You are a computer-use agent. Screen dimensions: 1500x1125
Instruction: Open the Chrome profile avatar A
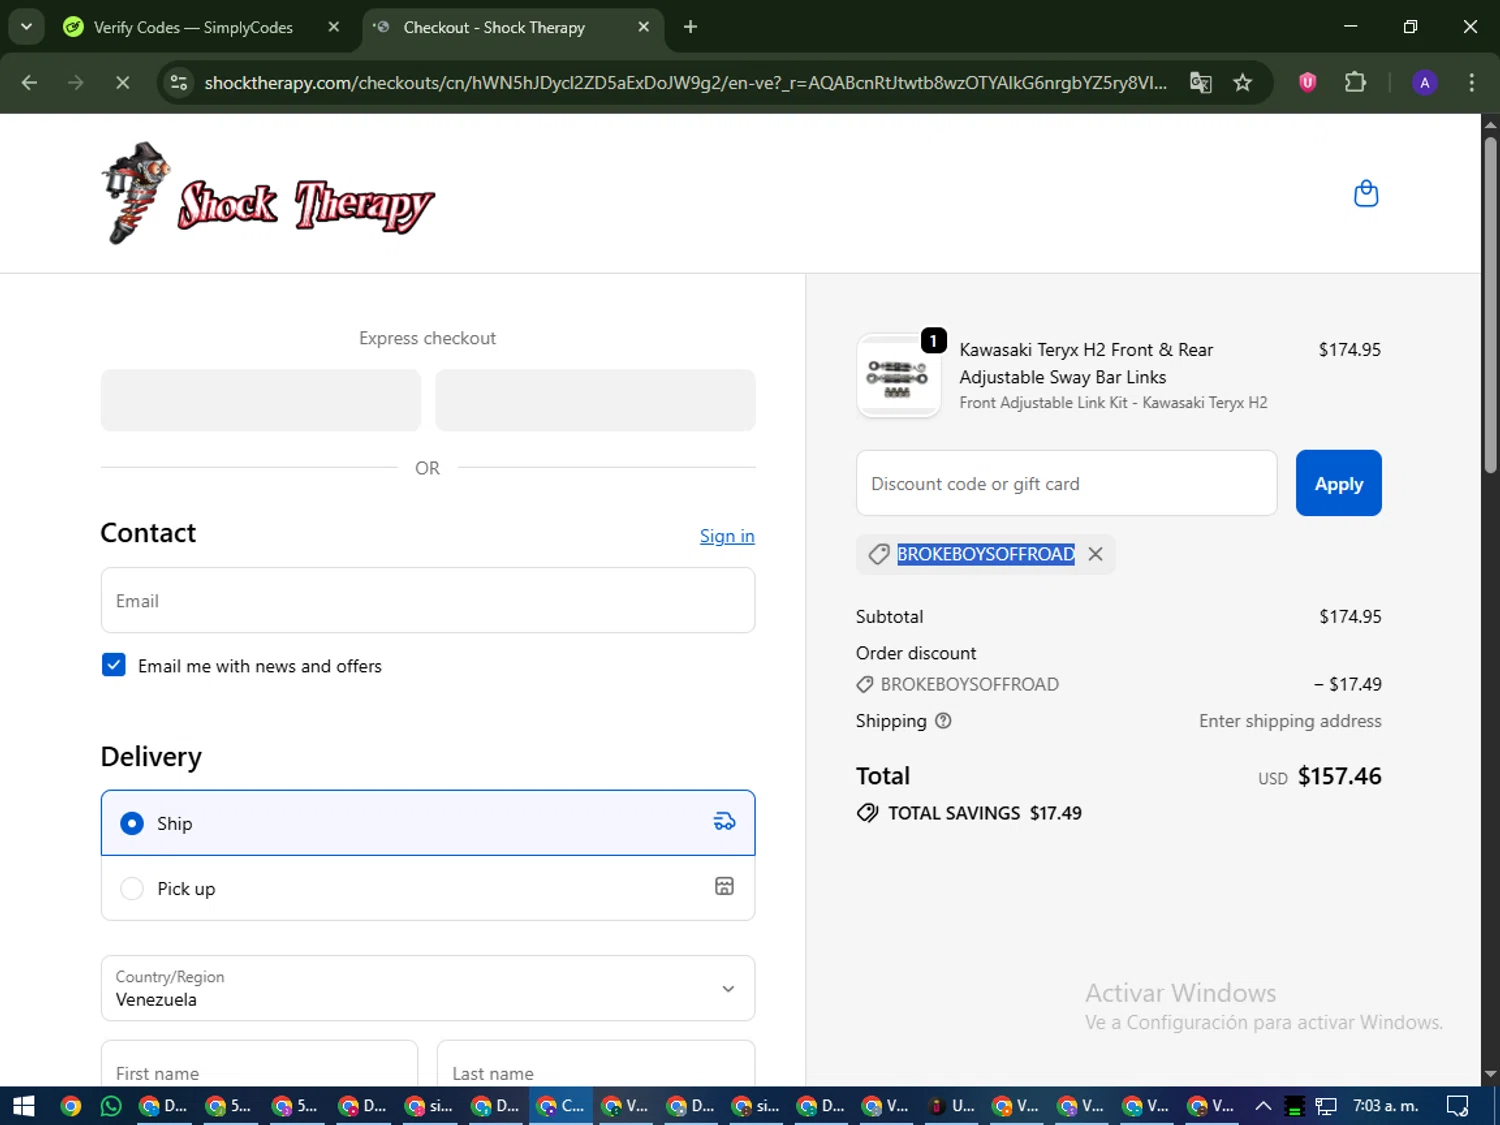pos(1424,83)
